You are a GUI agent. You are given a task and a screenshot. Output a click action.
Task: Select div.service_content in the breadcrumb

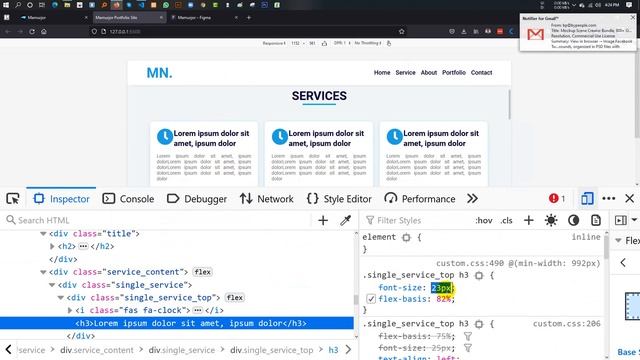[97, 350]
